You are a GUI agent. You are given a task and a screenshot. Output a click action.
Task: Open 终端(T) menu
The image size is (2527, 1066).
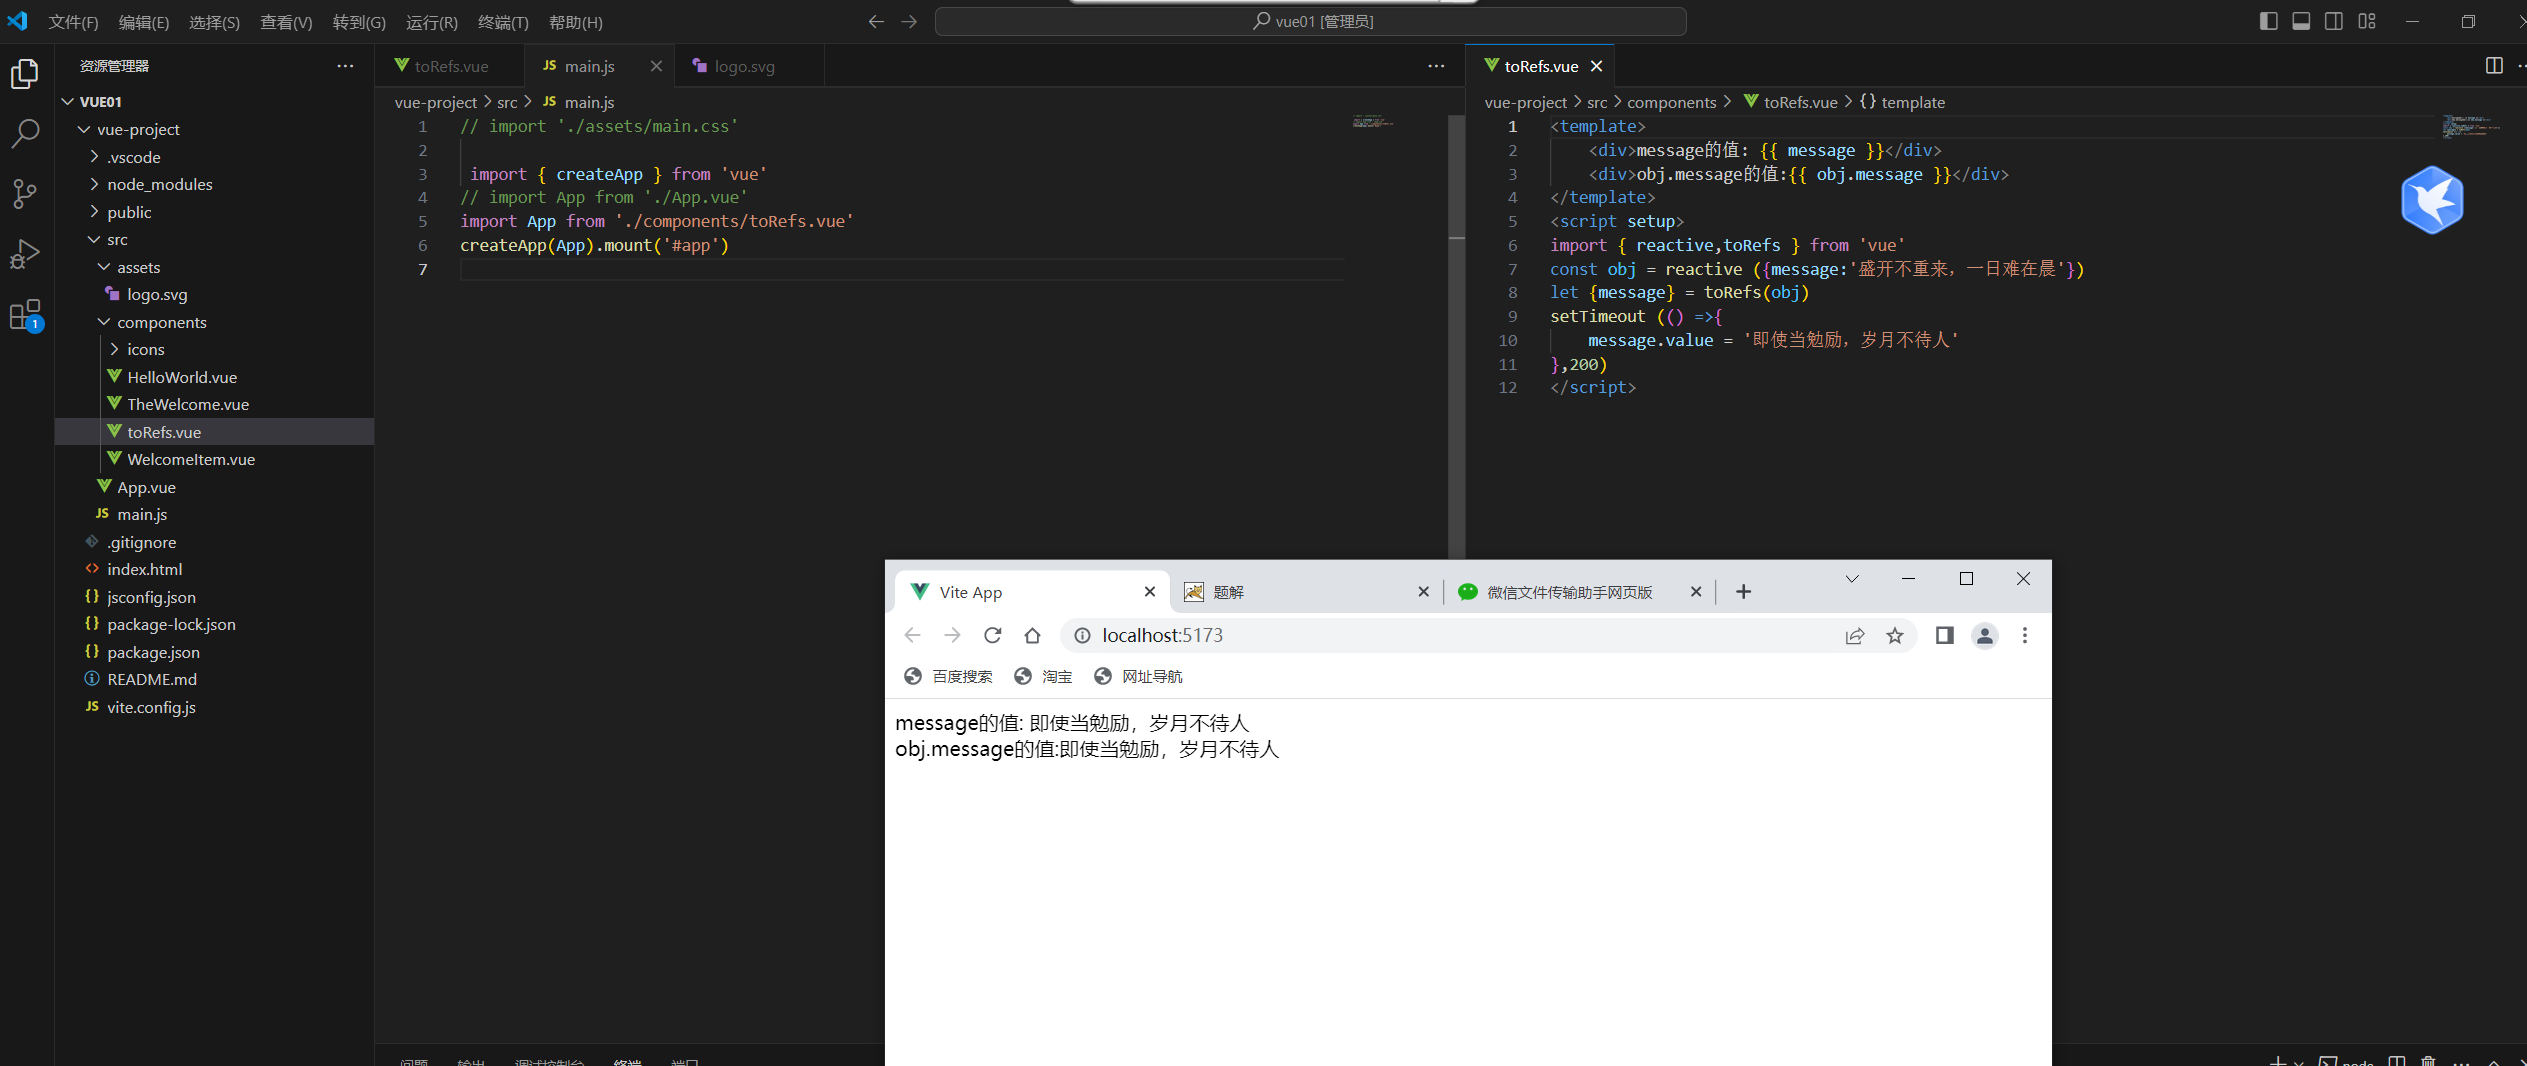(503, 22)
